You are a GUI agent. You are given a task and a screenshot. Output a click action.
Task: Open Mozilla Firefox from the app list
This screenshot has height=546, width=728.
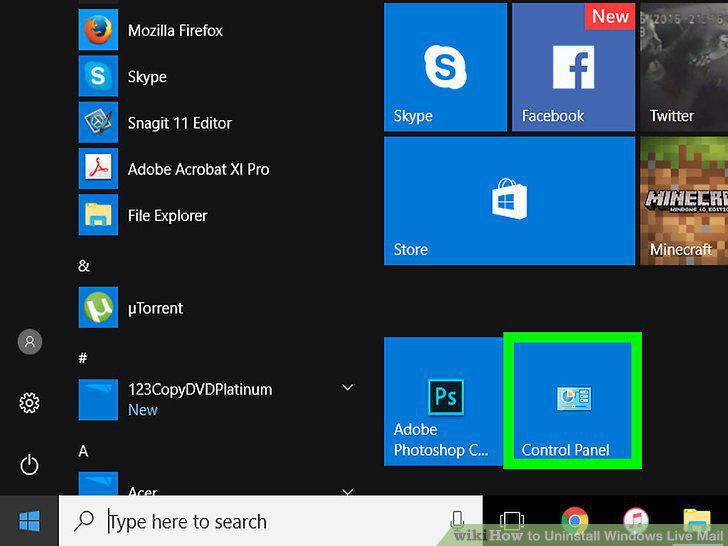pos(214,30)
